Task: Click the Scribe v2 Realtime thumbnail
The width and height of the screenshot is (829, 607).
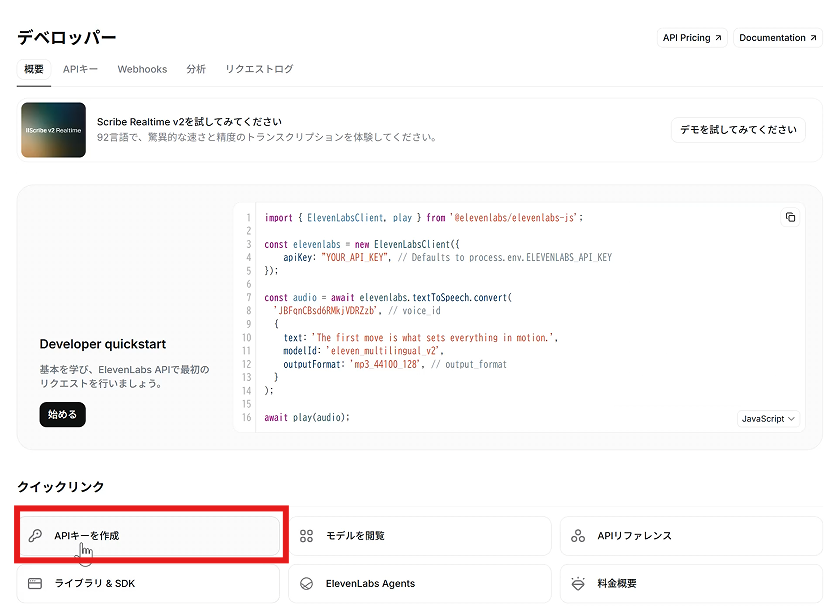Action: pos(53,130)
